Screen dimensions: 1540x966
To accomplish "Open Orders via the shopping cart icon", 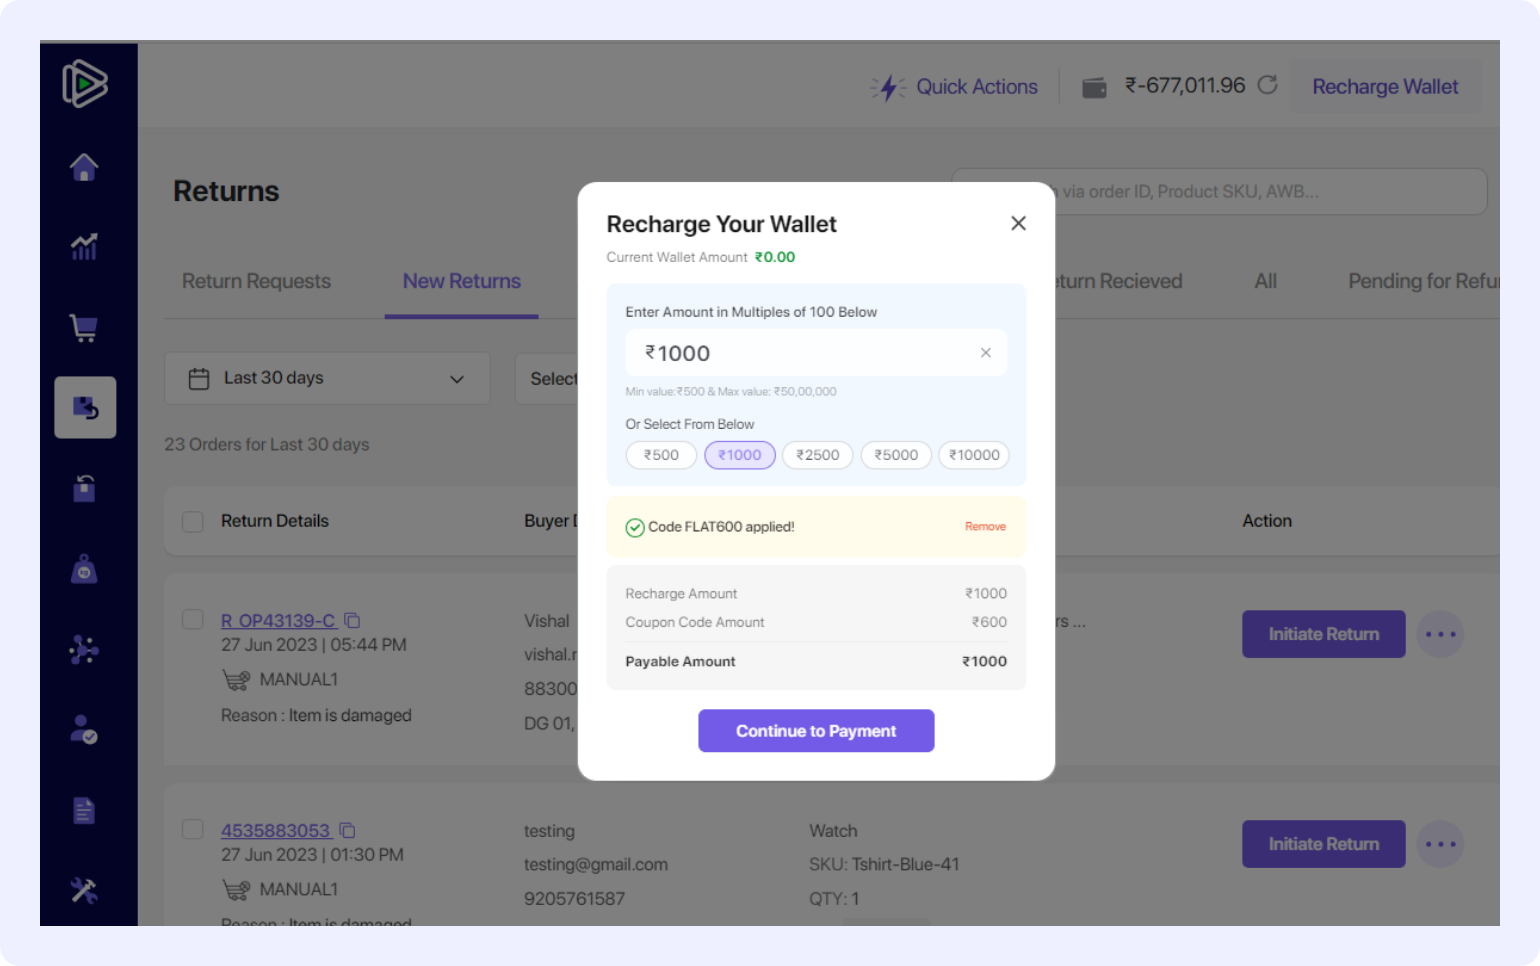I will pos(84,327).
